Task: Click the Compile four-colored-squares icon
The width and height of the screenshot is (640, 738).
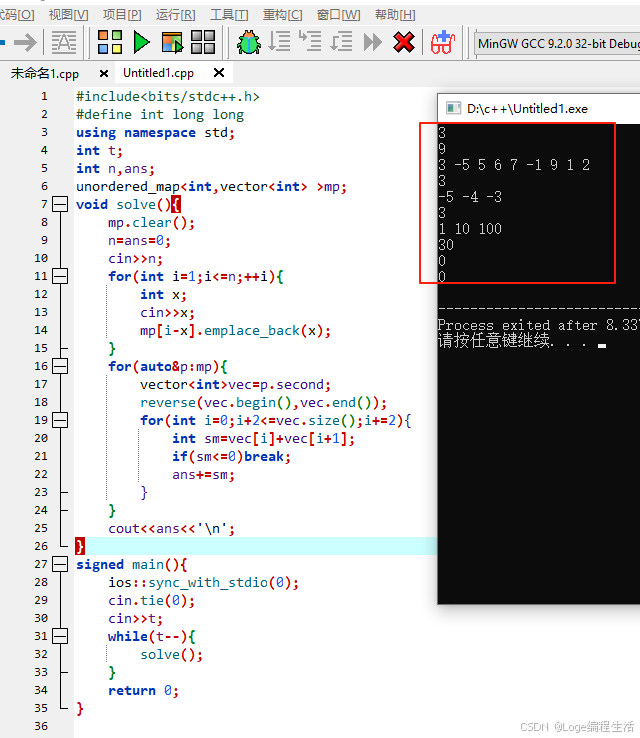Action: click(110, 42)
